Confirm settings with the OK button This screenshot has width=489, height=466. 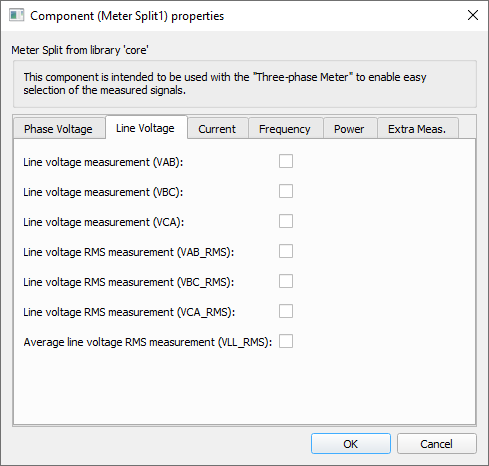click(351, 444)
